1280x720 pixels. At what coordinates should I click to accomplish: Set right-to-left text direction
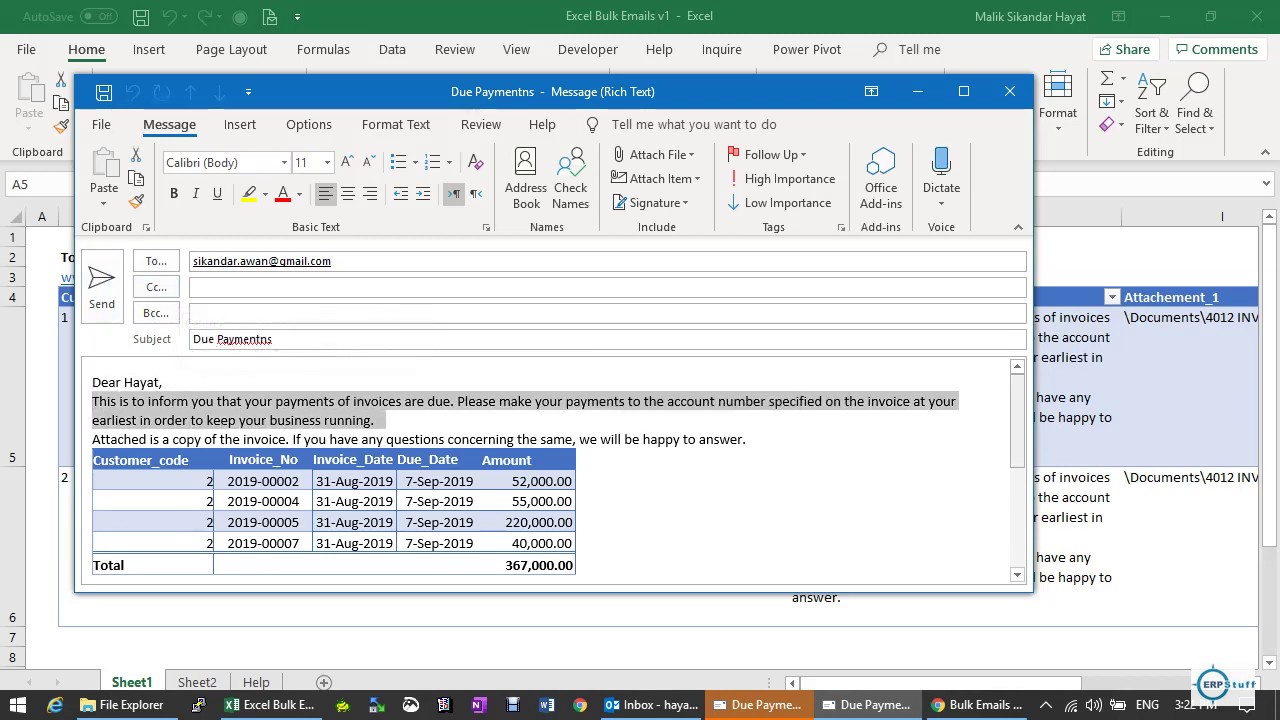(x=476, y=194)
